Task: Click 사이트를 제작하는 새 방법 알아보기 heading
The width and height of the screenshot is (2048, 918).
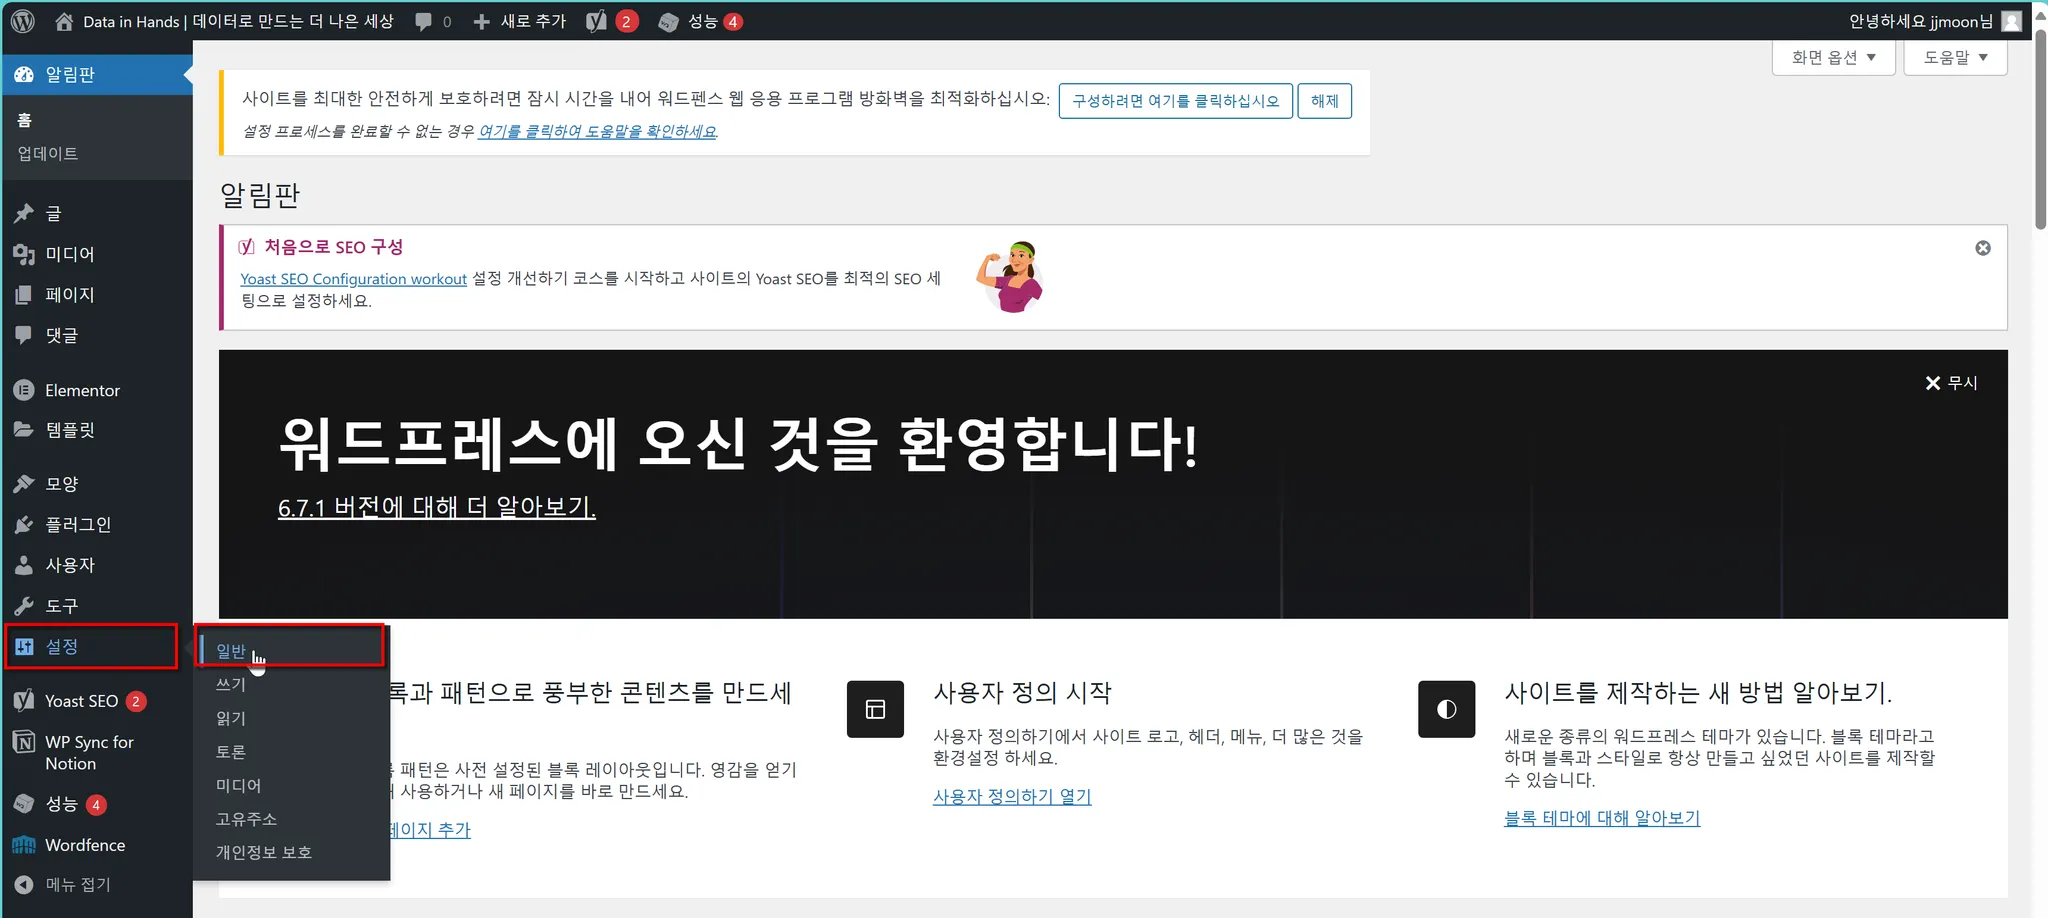Action: pos(1698,693)
